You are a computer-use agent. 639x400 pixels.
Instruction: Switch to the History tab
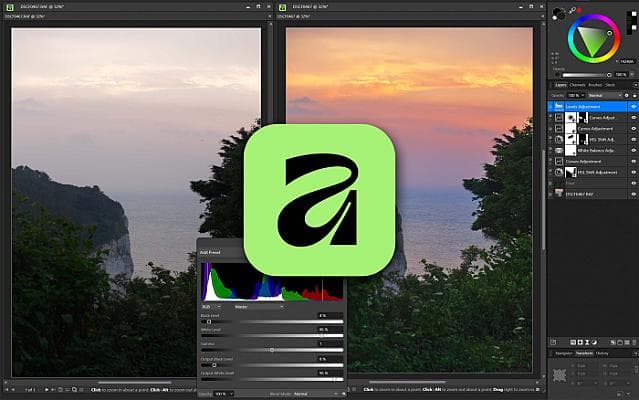click(602, 353)
